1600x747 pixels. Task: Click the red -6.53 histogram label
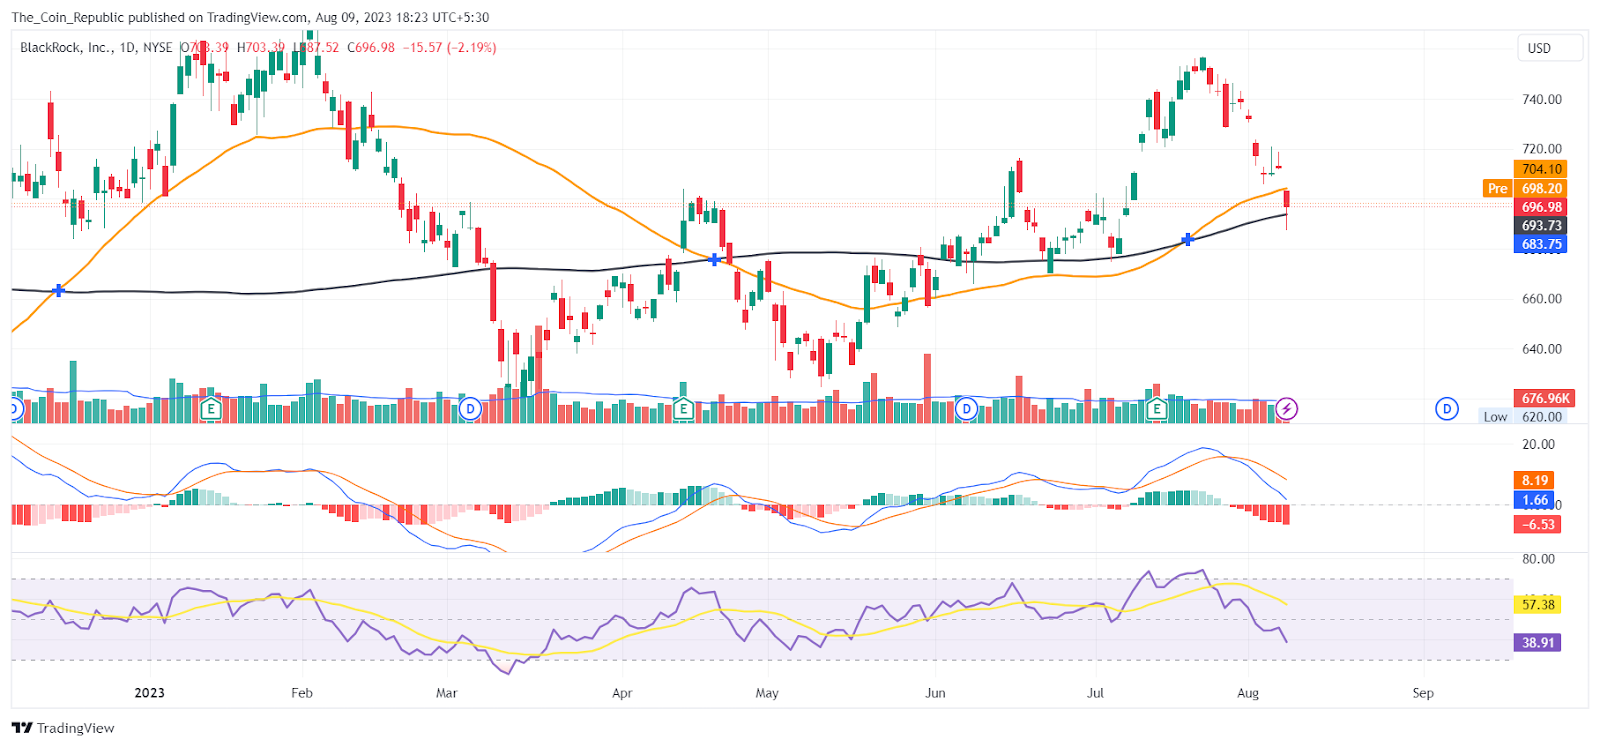[1538, 524]
